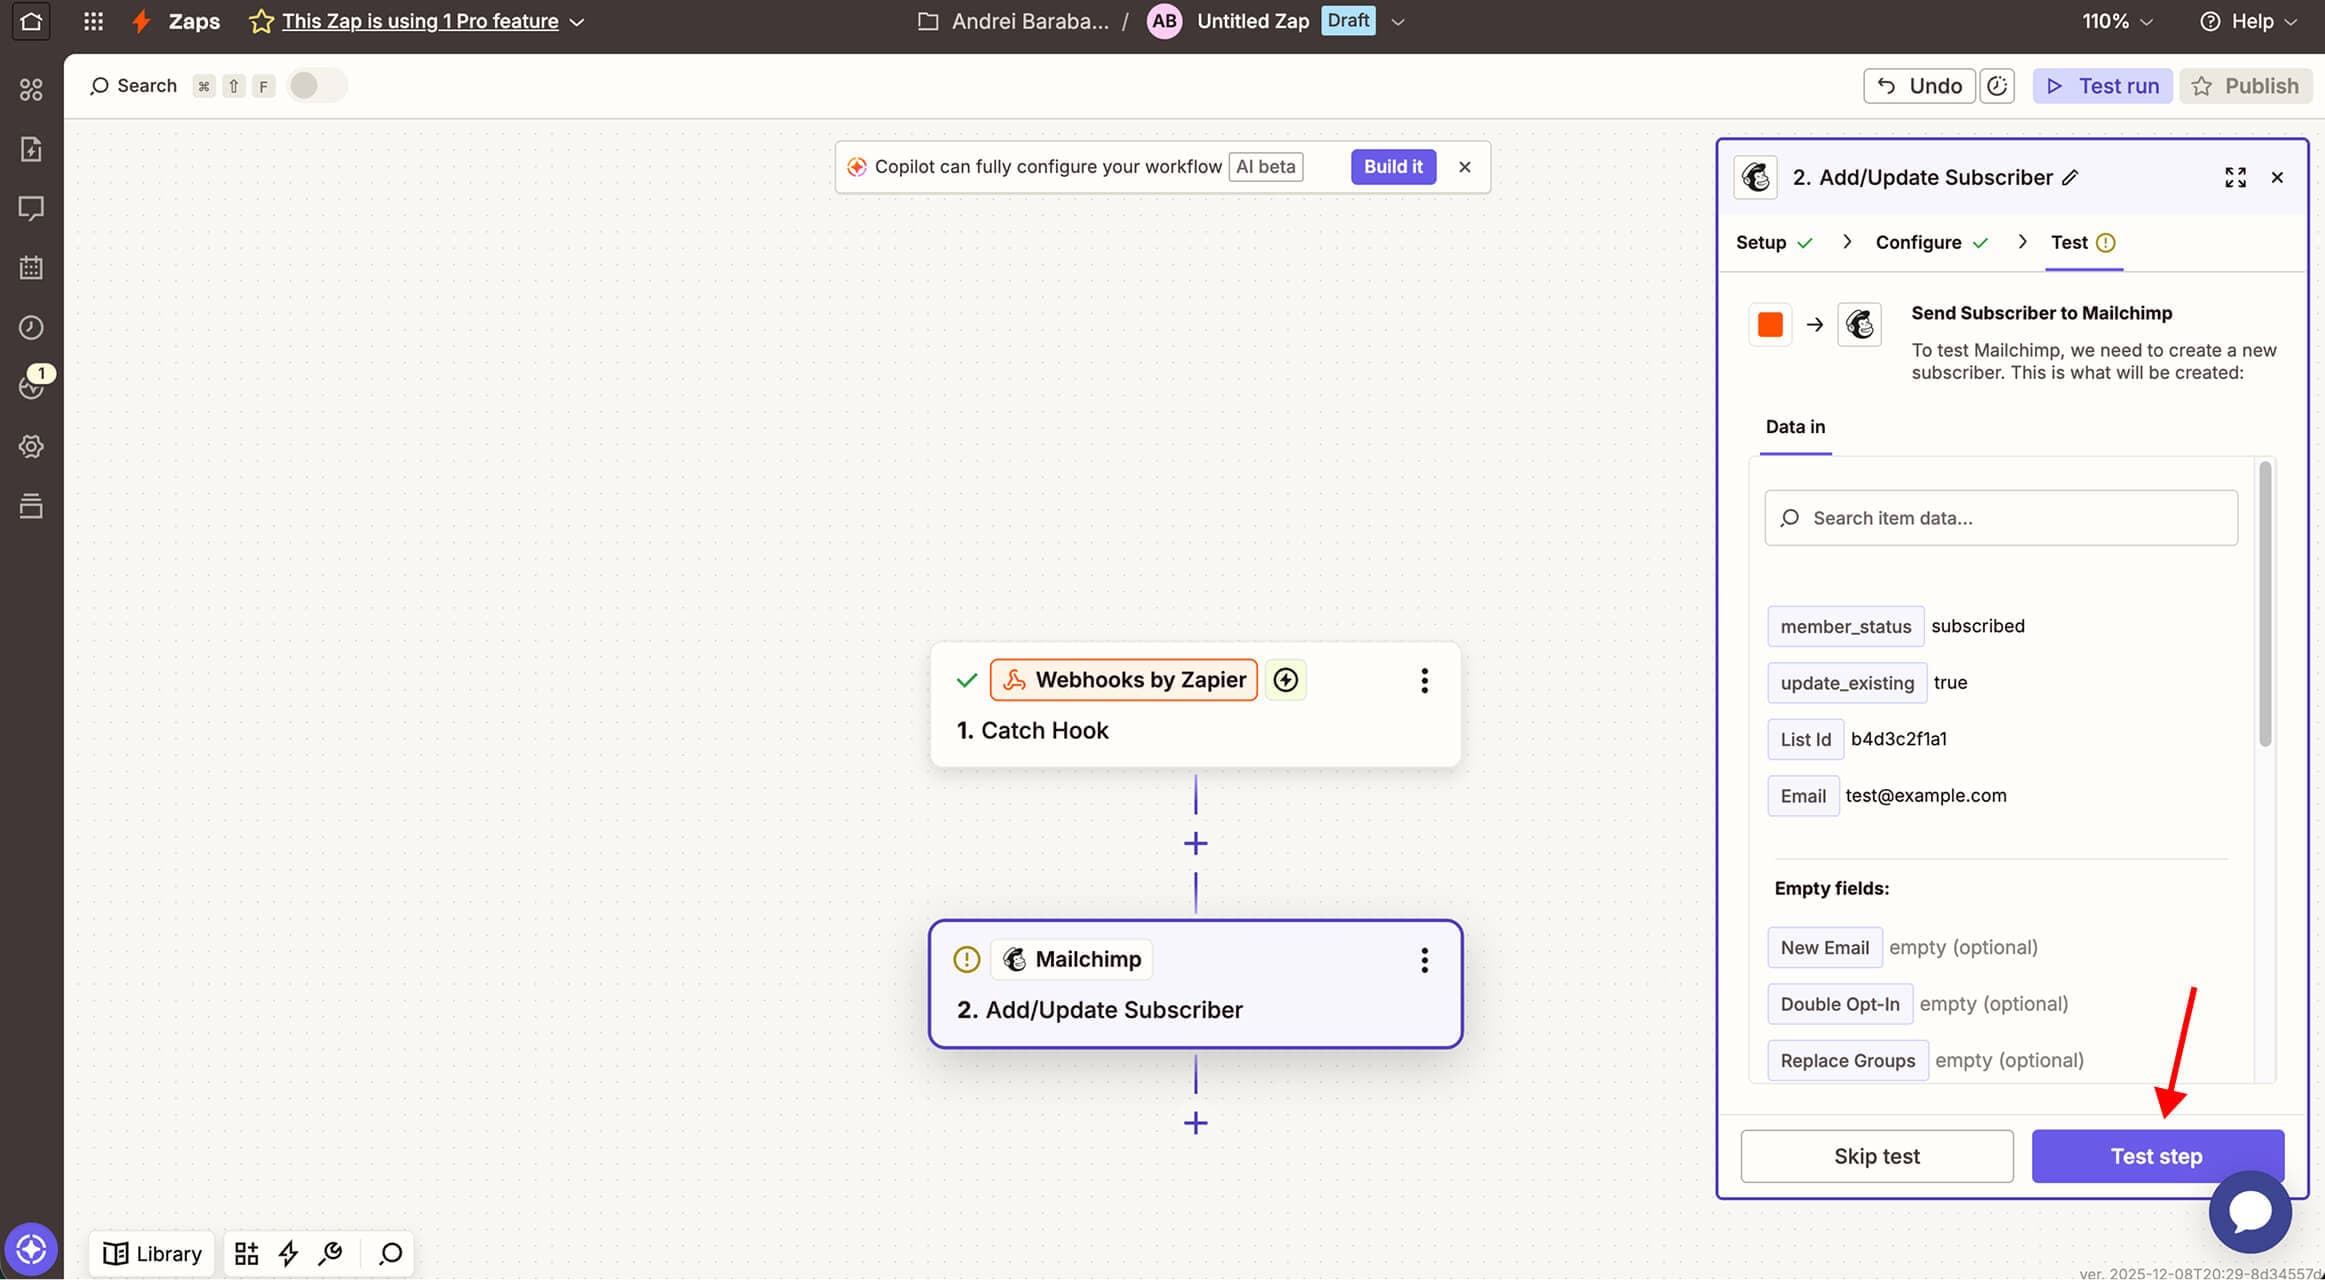Open the settings gear in left sidebar
This screenshot has width=2325, height=1280.
(x=31, y=446)
